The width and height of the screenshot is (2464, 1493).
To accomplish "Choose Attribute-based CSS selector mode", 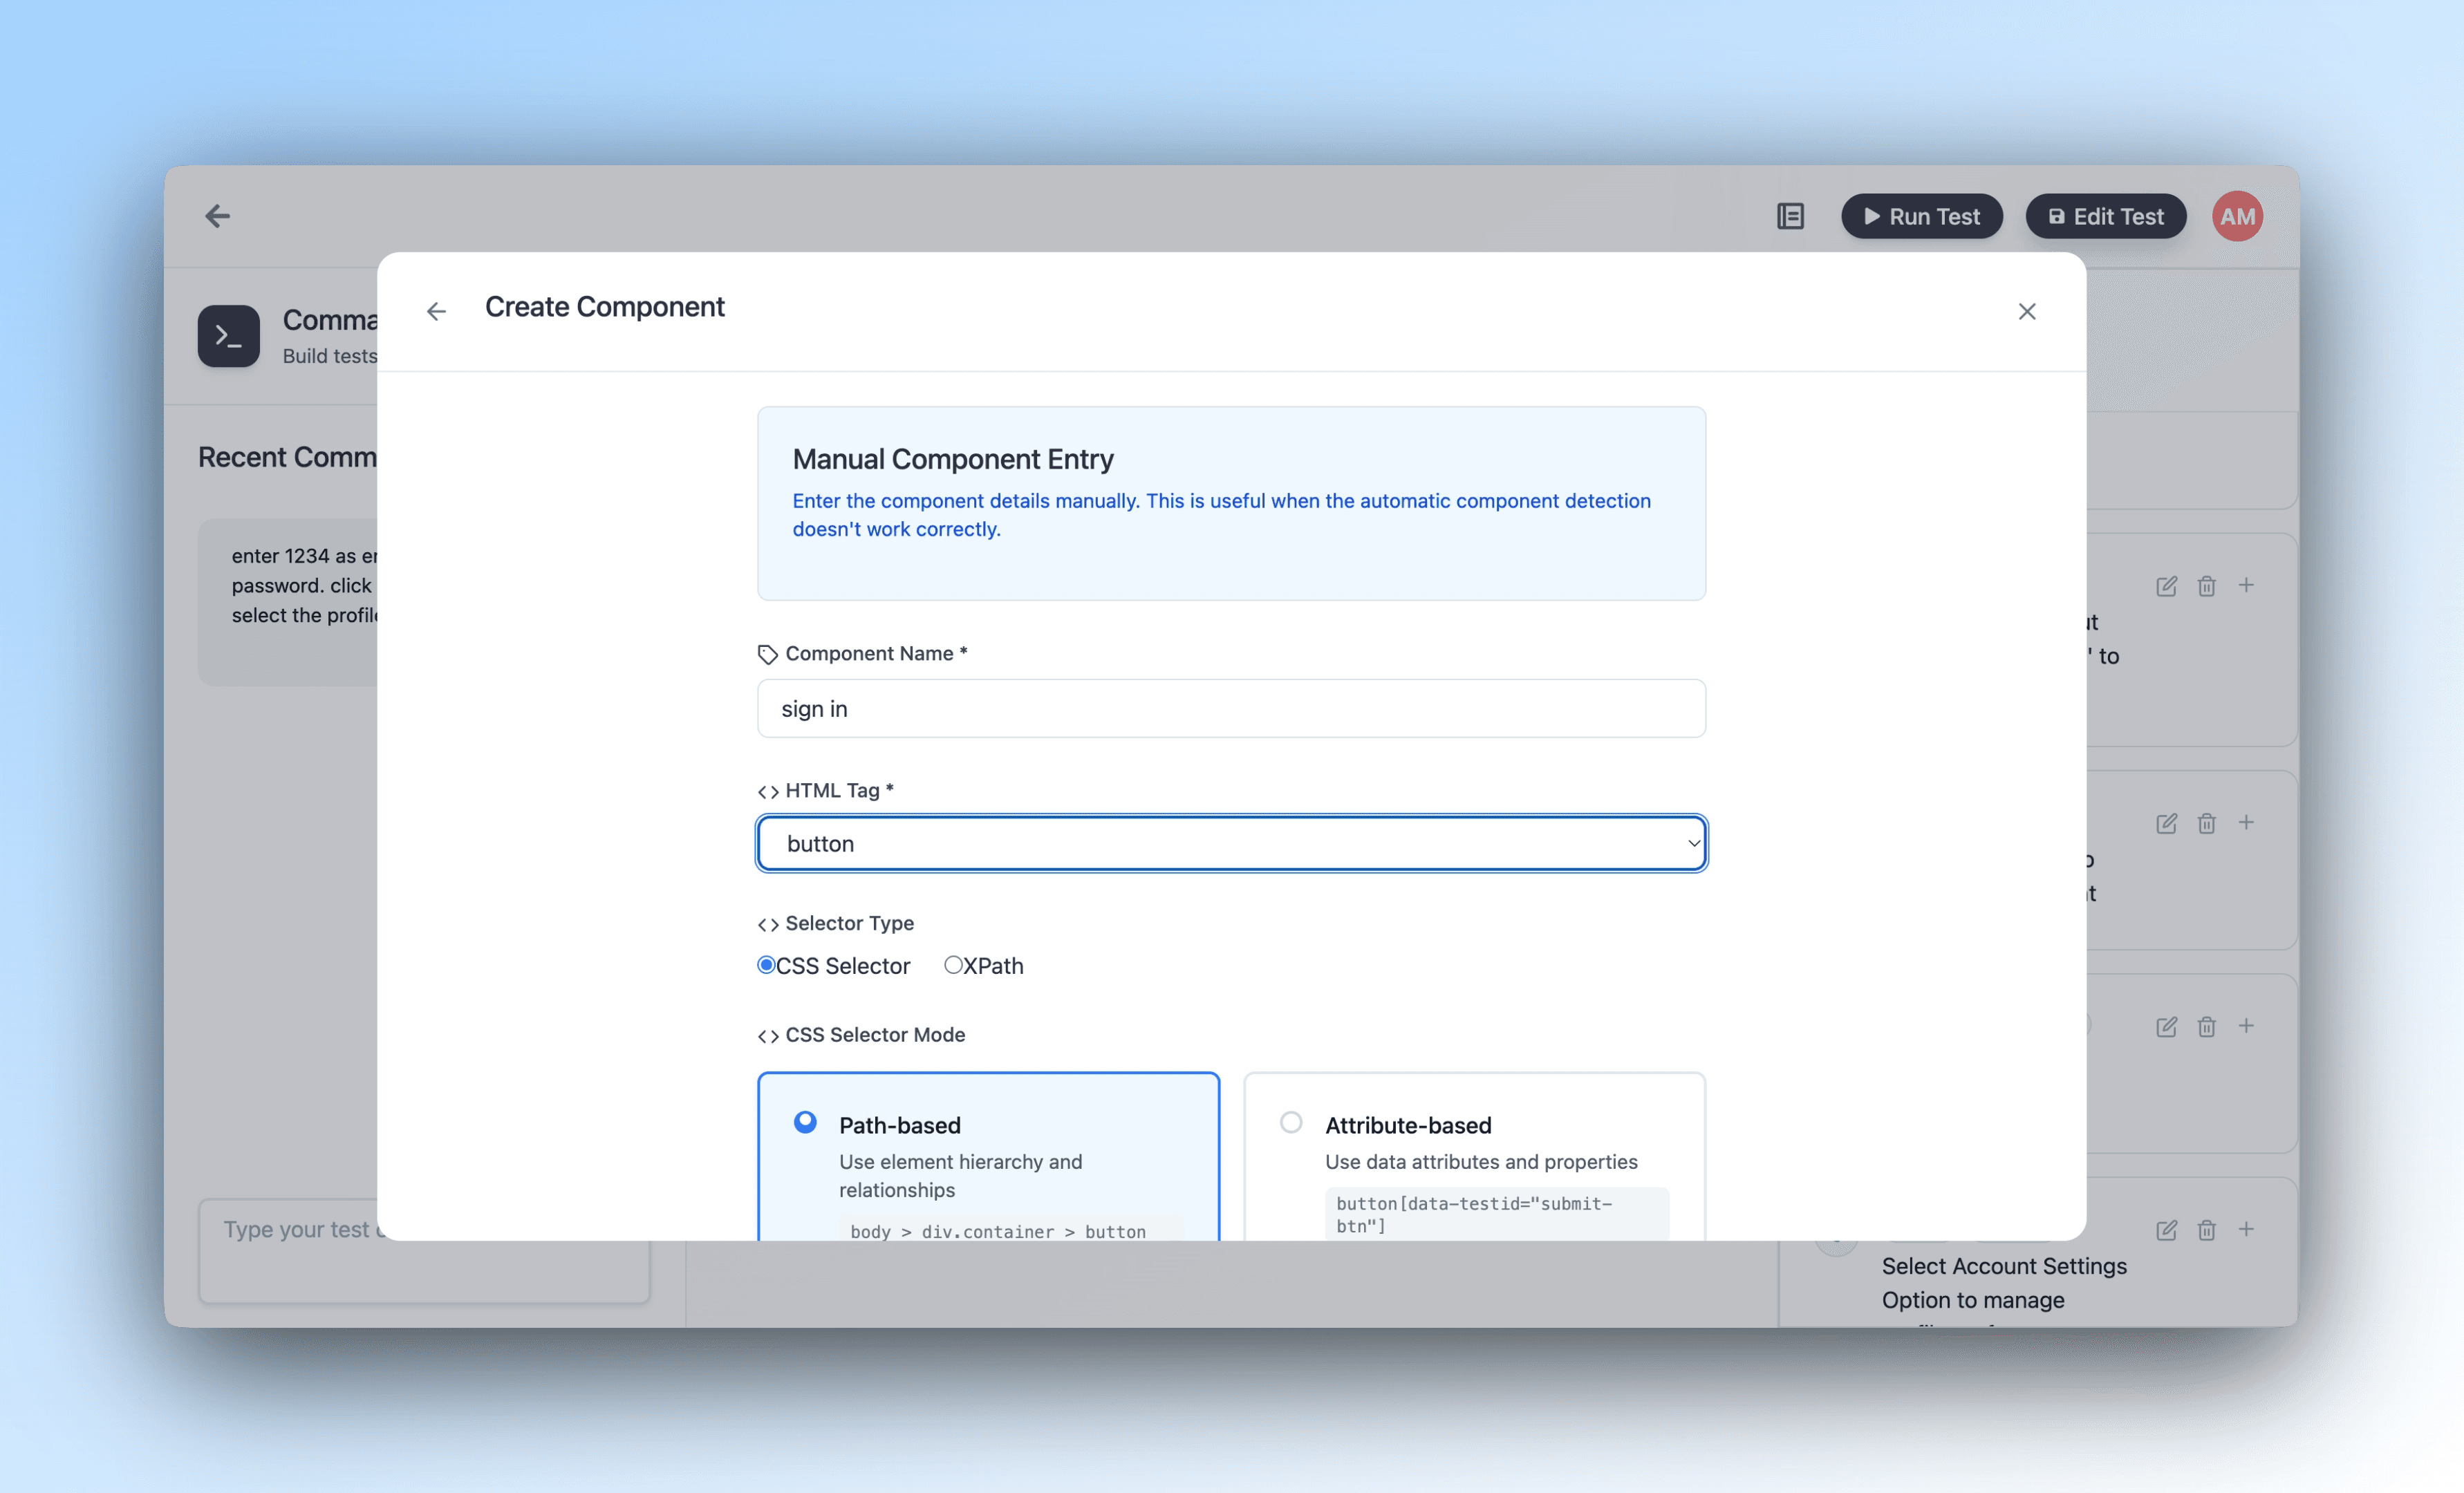I will pyautogui.click(x=1290, y=1123).
